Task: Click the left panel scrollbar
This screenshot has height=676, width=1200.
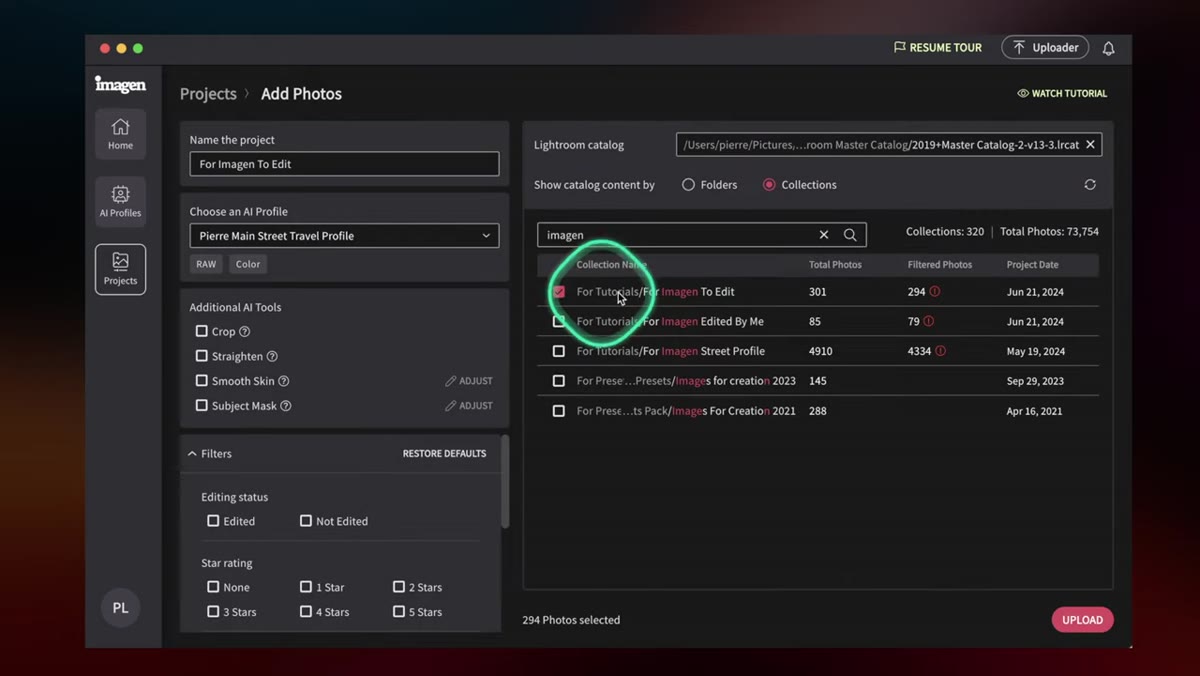Action: pos(505,483)
